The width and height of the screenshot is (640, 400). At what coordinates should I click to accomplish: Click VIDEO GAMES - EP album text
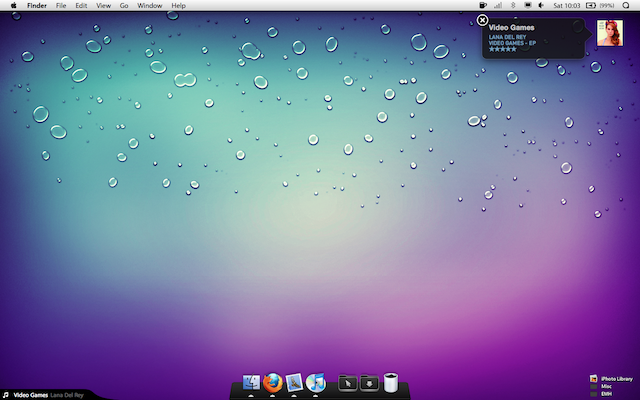(512, 43)
